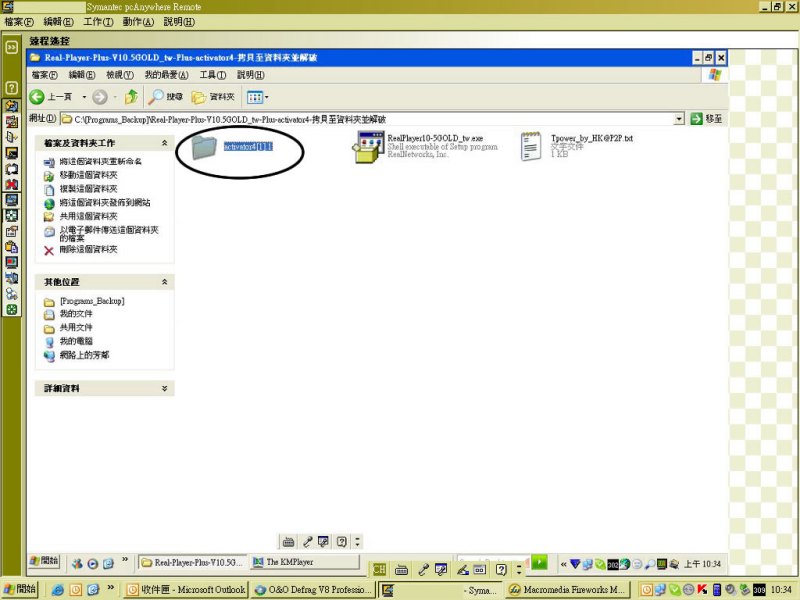The height and width of the screenshot is (600, 800).
Task: Open 我的電腦 from Other Places
Action: click(76, 341)
